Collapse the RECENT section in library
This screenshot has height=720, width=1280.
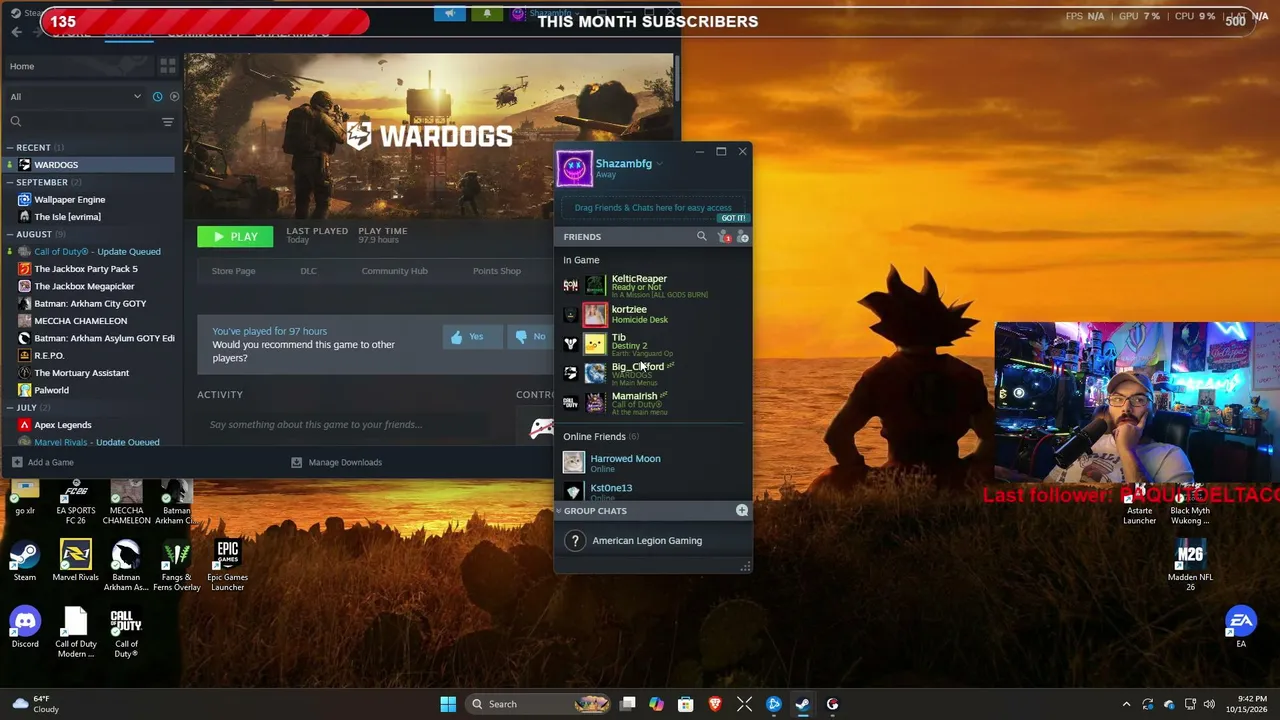pyautogui.click(x=10, y=148)
